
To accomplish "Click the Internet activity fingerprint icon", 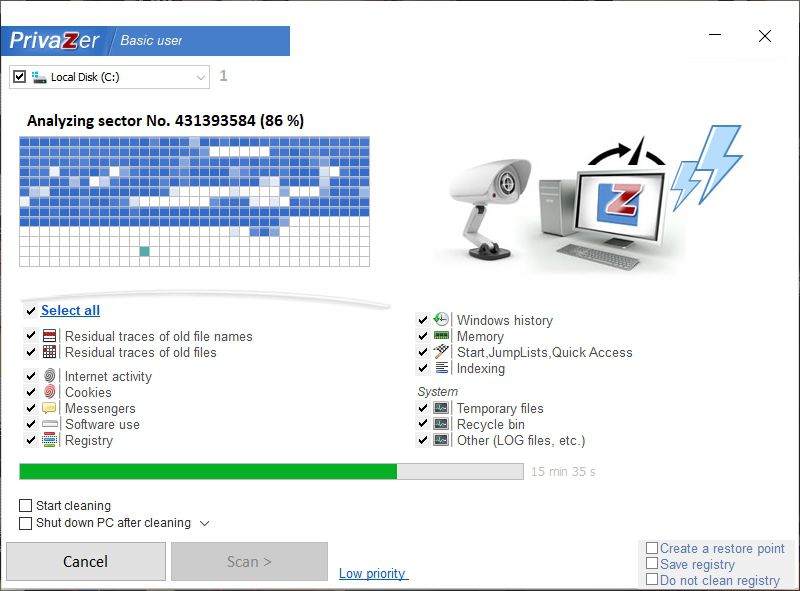I will point(49,376).
